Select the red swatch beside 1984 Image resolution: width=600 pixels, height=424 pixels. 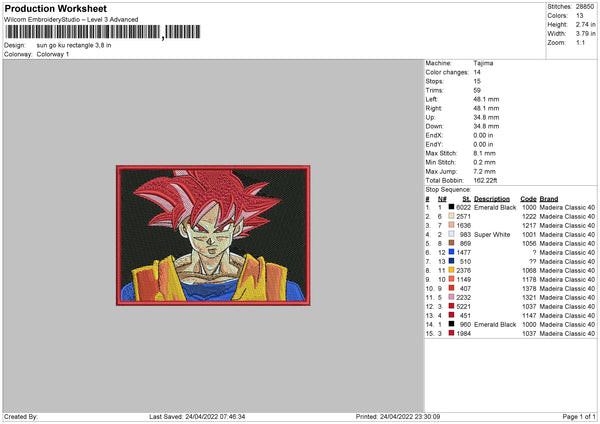tap(451, 333)
